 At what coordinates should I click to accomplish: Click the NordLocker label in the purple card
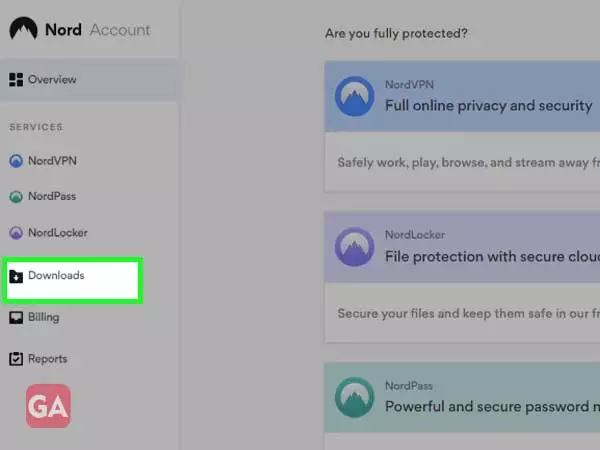415,235
